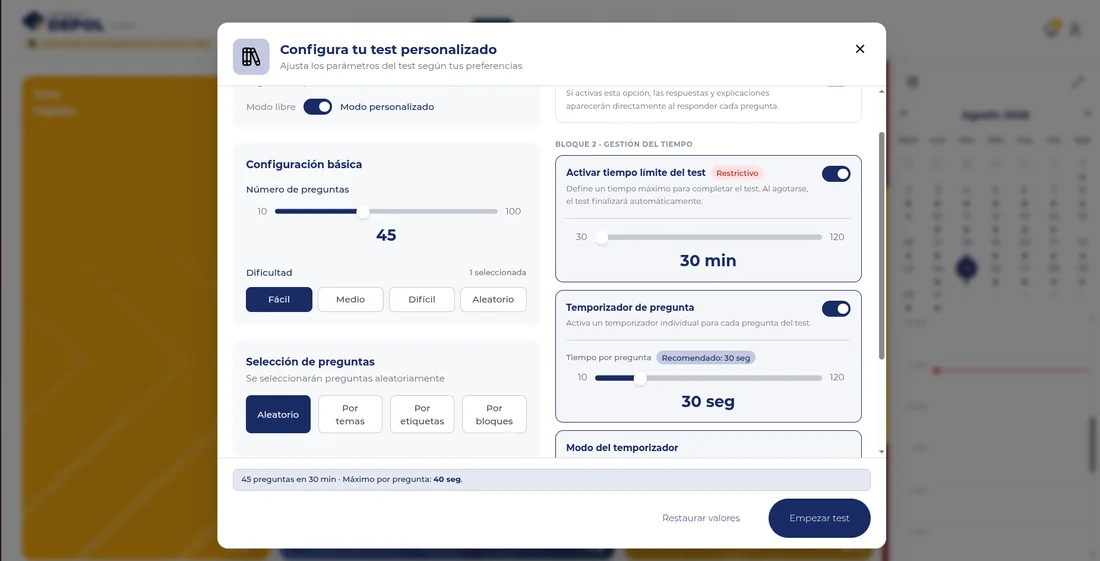Screen dimensions: 1100x561
Task: Click the Restrictivo badge
Action: tap(737, 173)
